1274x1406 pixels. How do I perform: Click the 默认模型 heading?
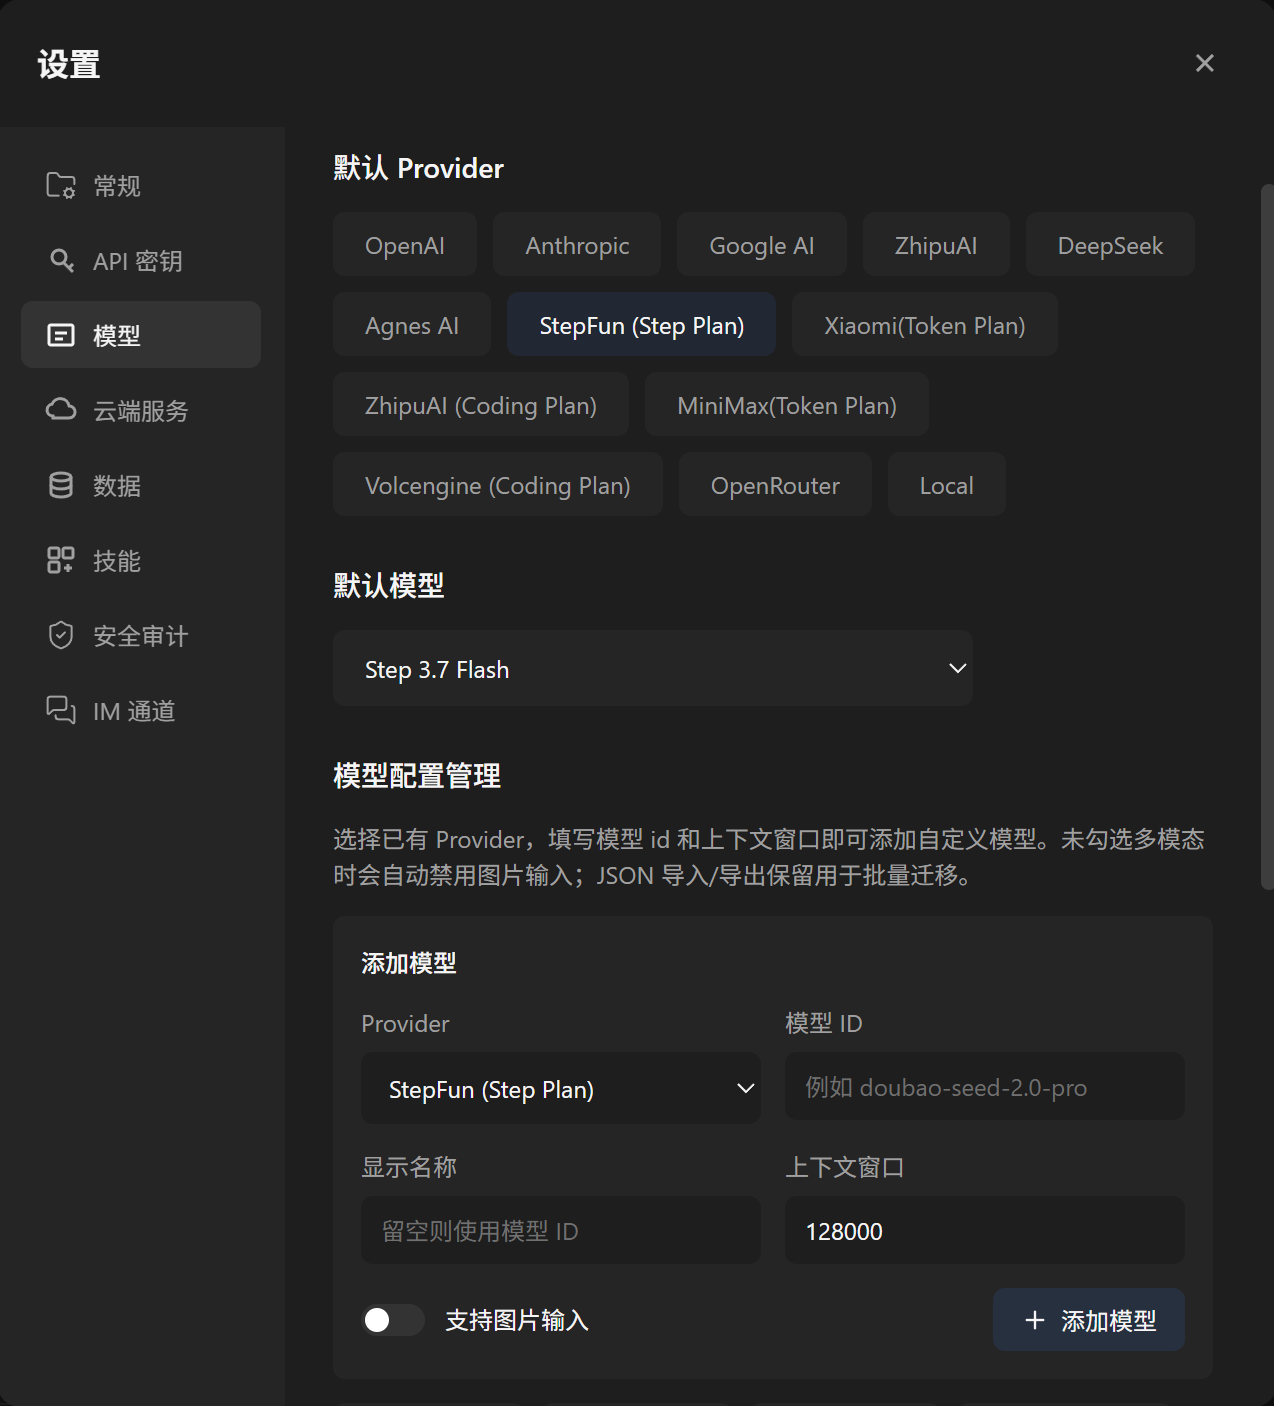click(389, 585)
